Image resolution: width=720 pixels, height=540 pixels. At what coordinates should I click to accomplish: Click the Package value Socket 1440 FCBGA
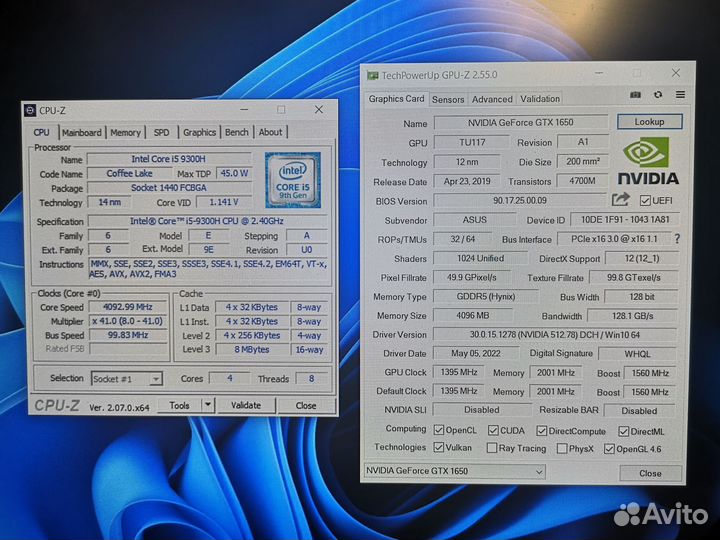click(x=169, y=187)
